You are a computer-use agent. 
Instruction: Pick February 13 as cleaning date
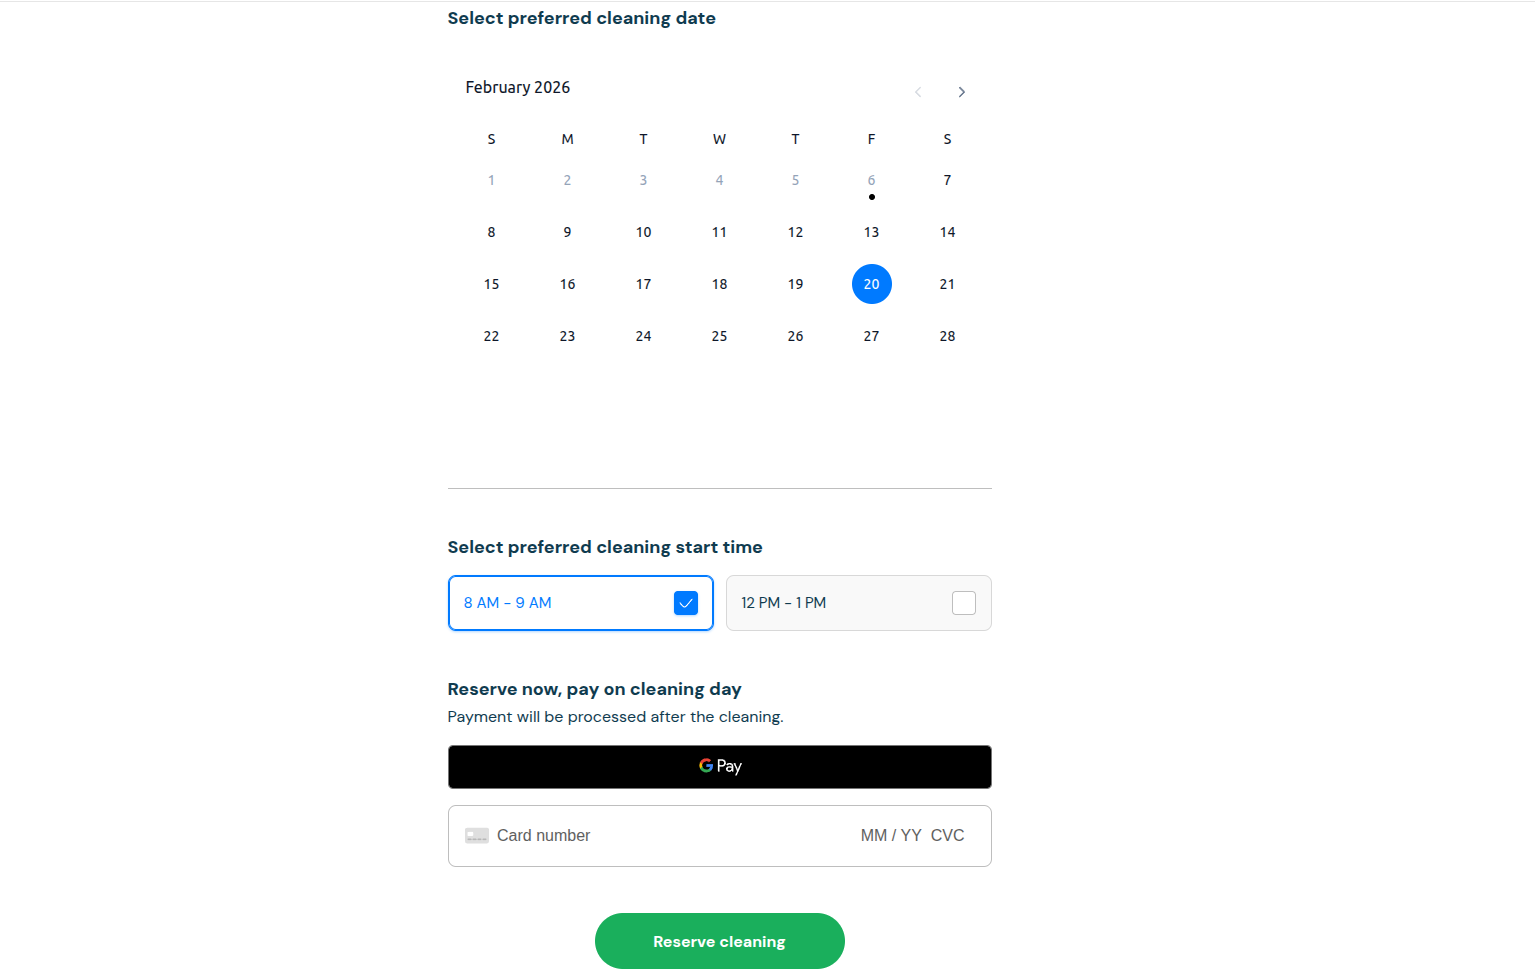coord(871,232)
